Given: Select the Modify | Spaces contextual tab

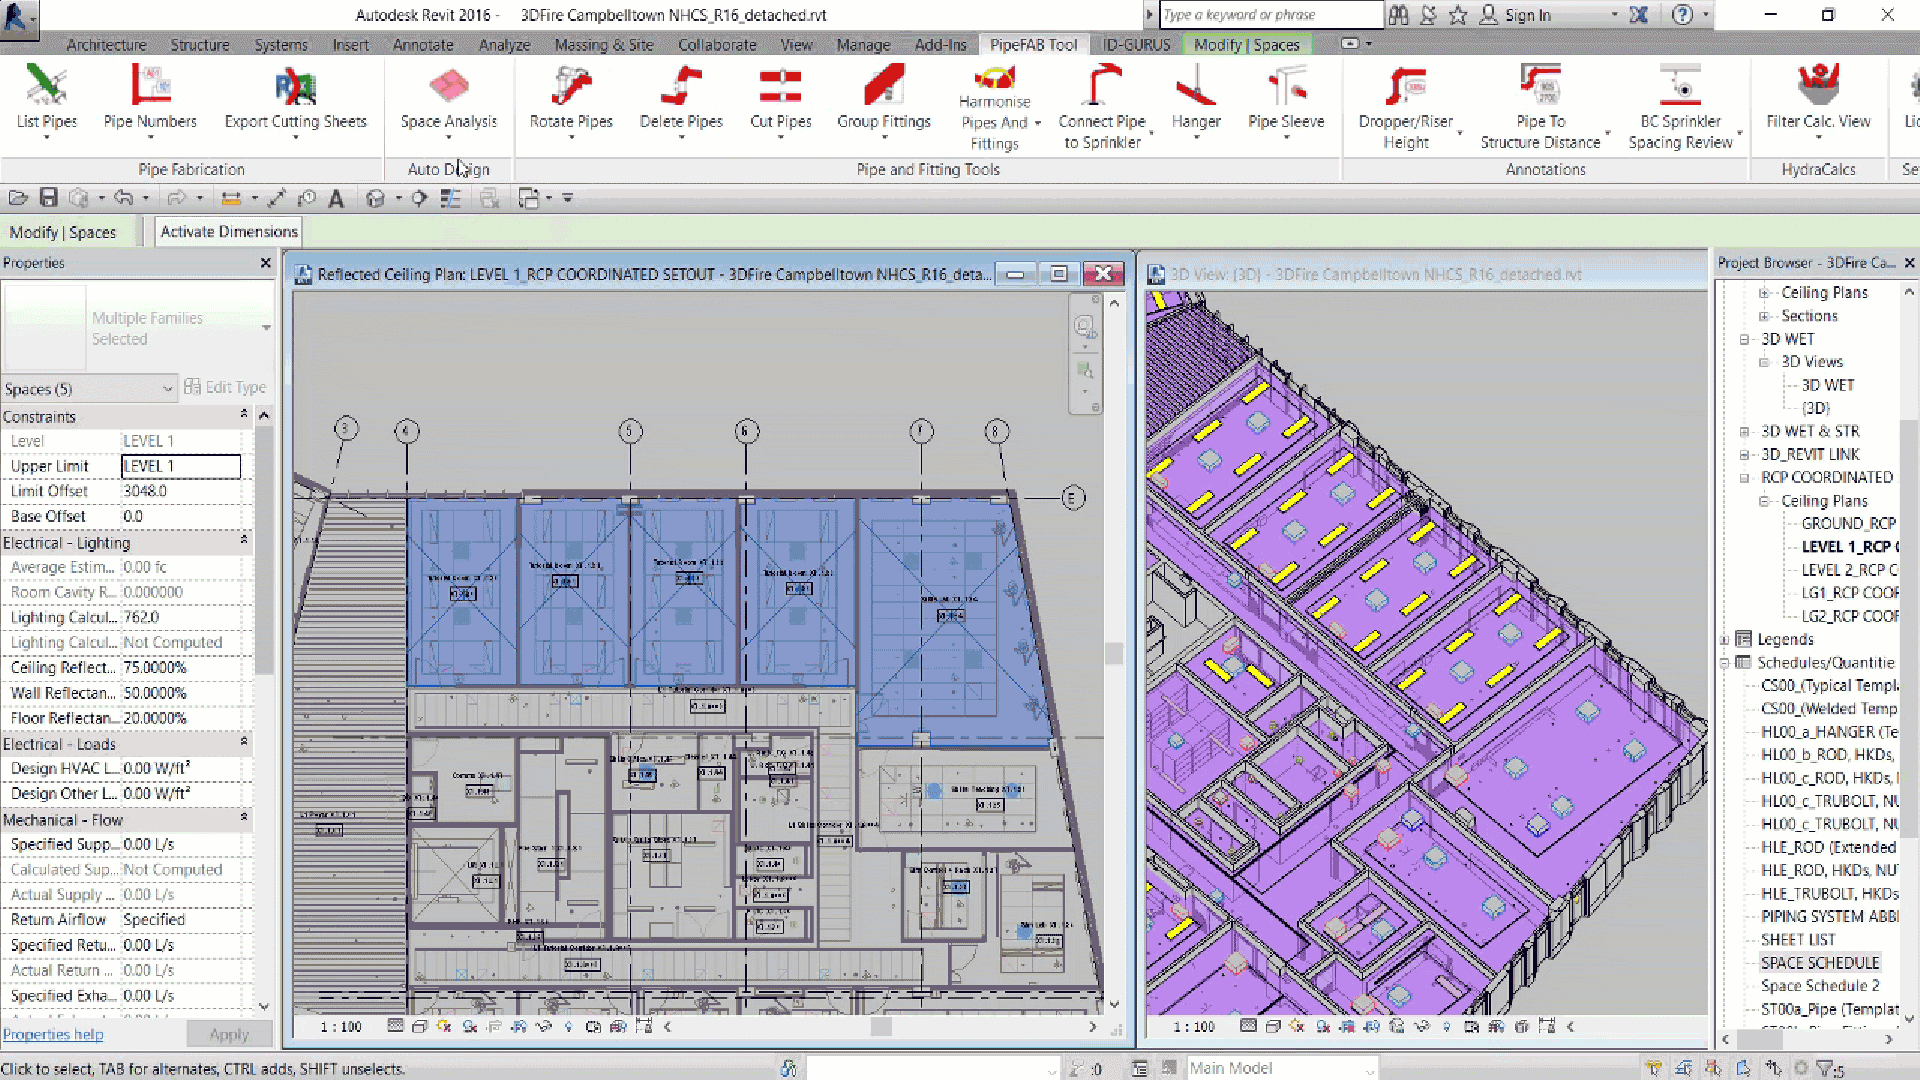Looking at the screenshot, I should [1246, 45].
